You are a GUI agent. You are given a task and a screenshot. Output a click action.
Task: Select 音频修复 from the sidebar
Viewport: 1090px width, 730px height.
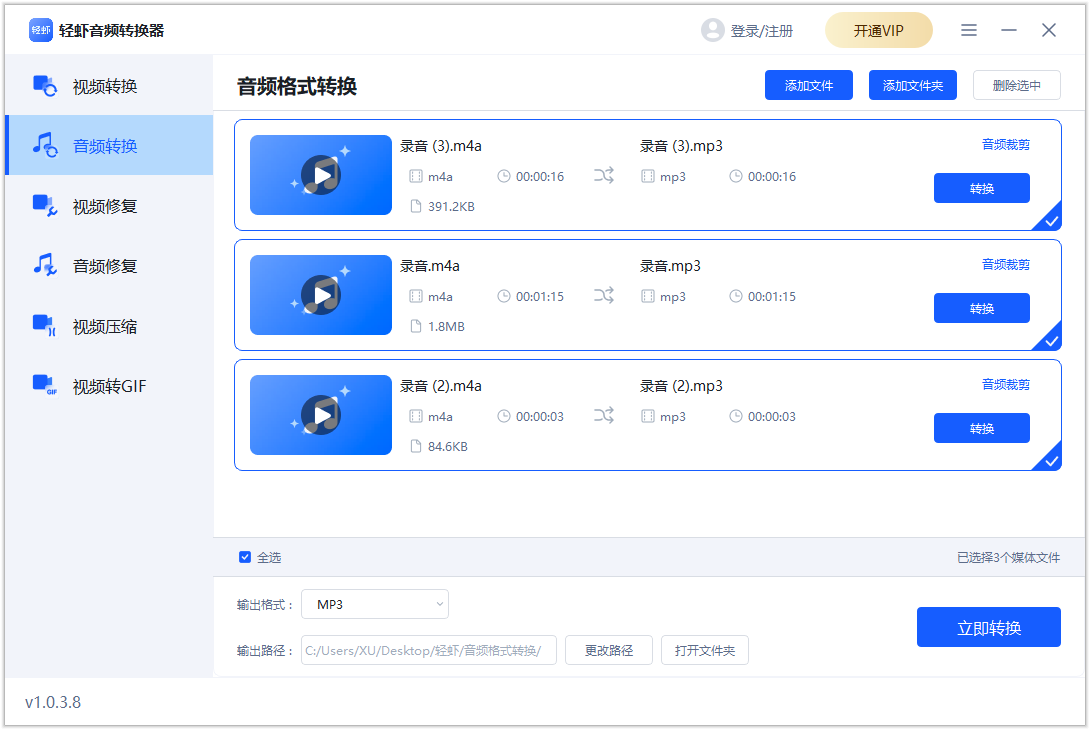coord(105,266)
